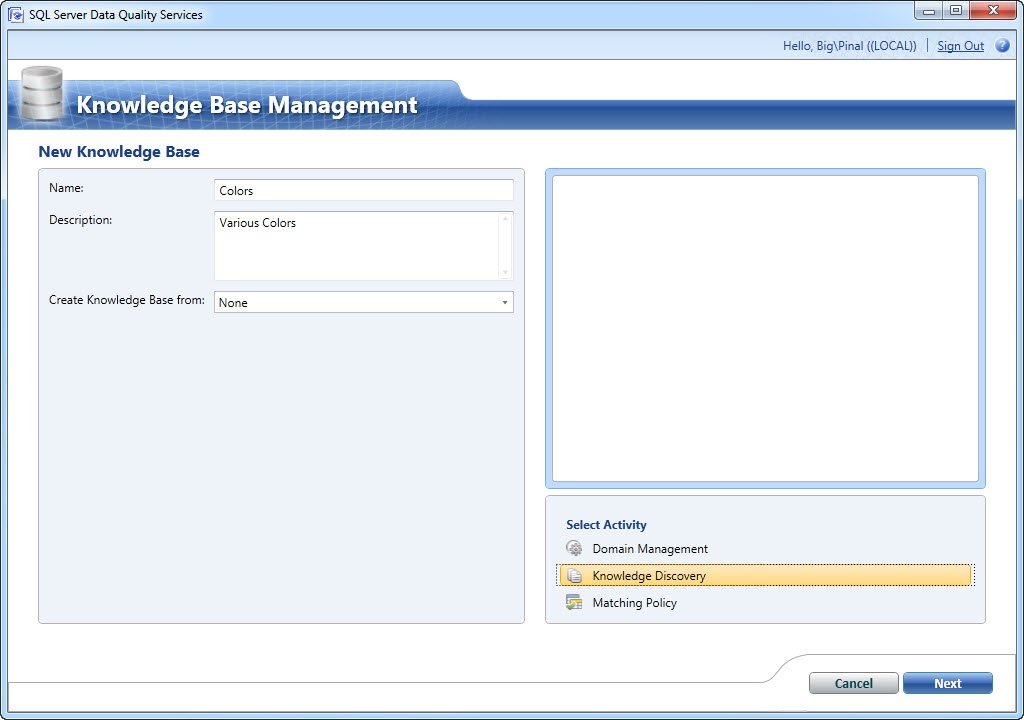Image resolution: width=1024 pixels, height=720 pixels.
Task: Click the help question mark icon
Action: click(1002, 46)
